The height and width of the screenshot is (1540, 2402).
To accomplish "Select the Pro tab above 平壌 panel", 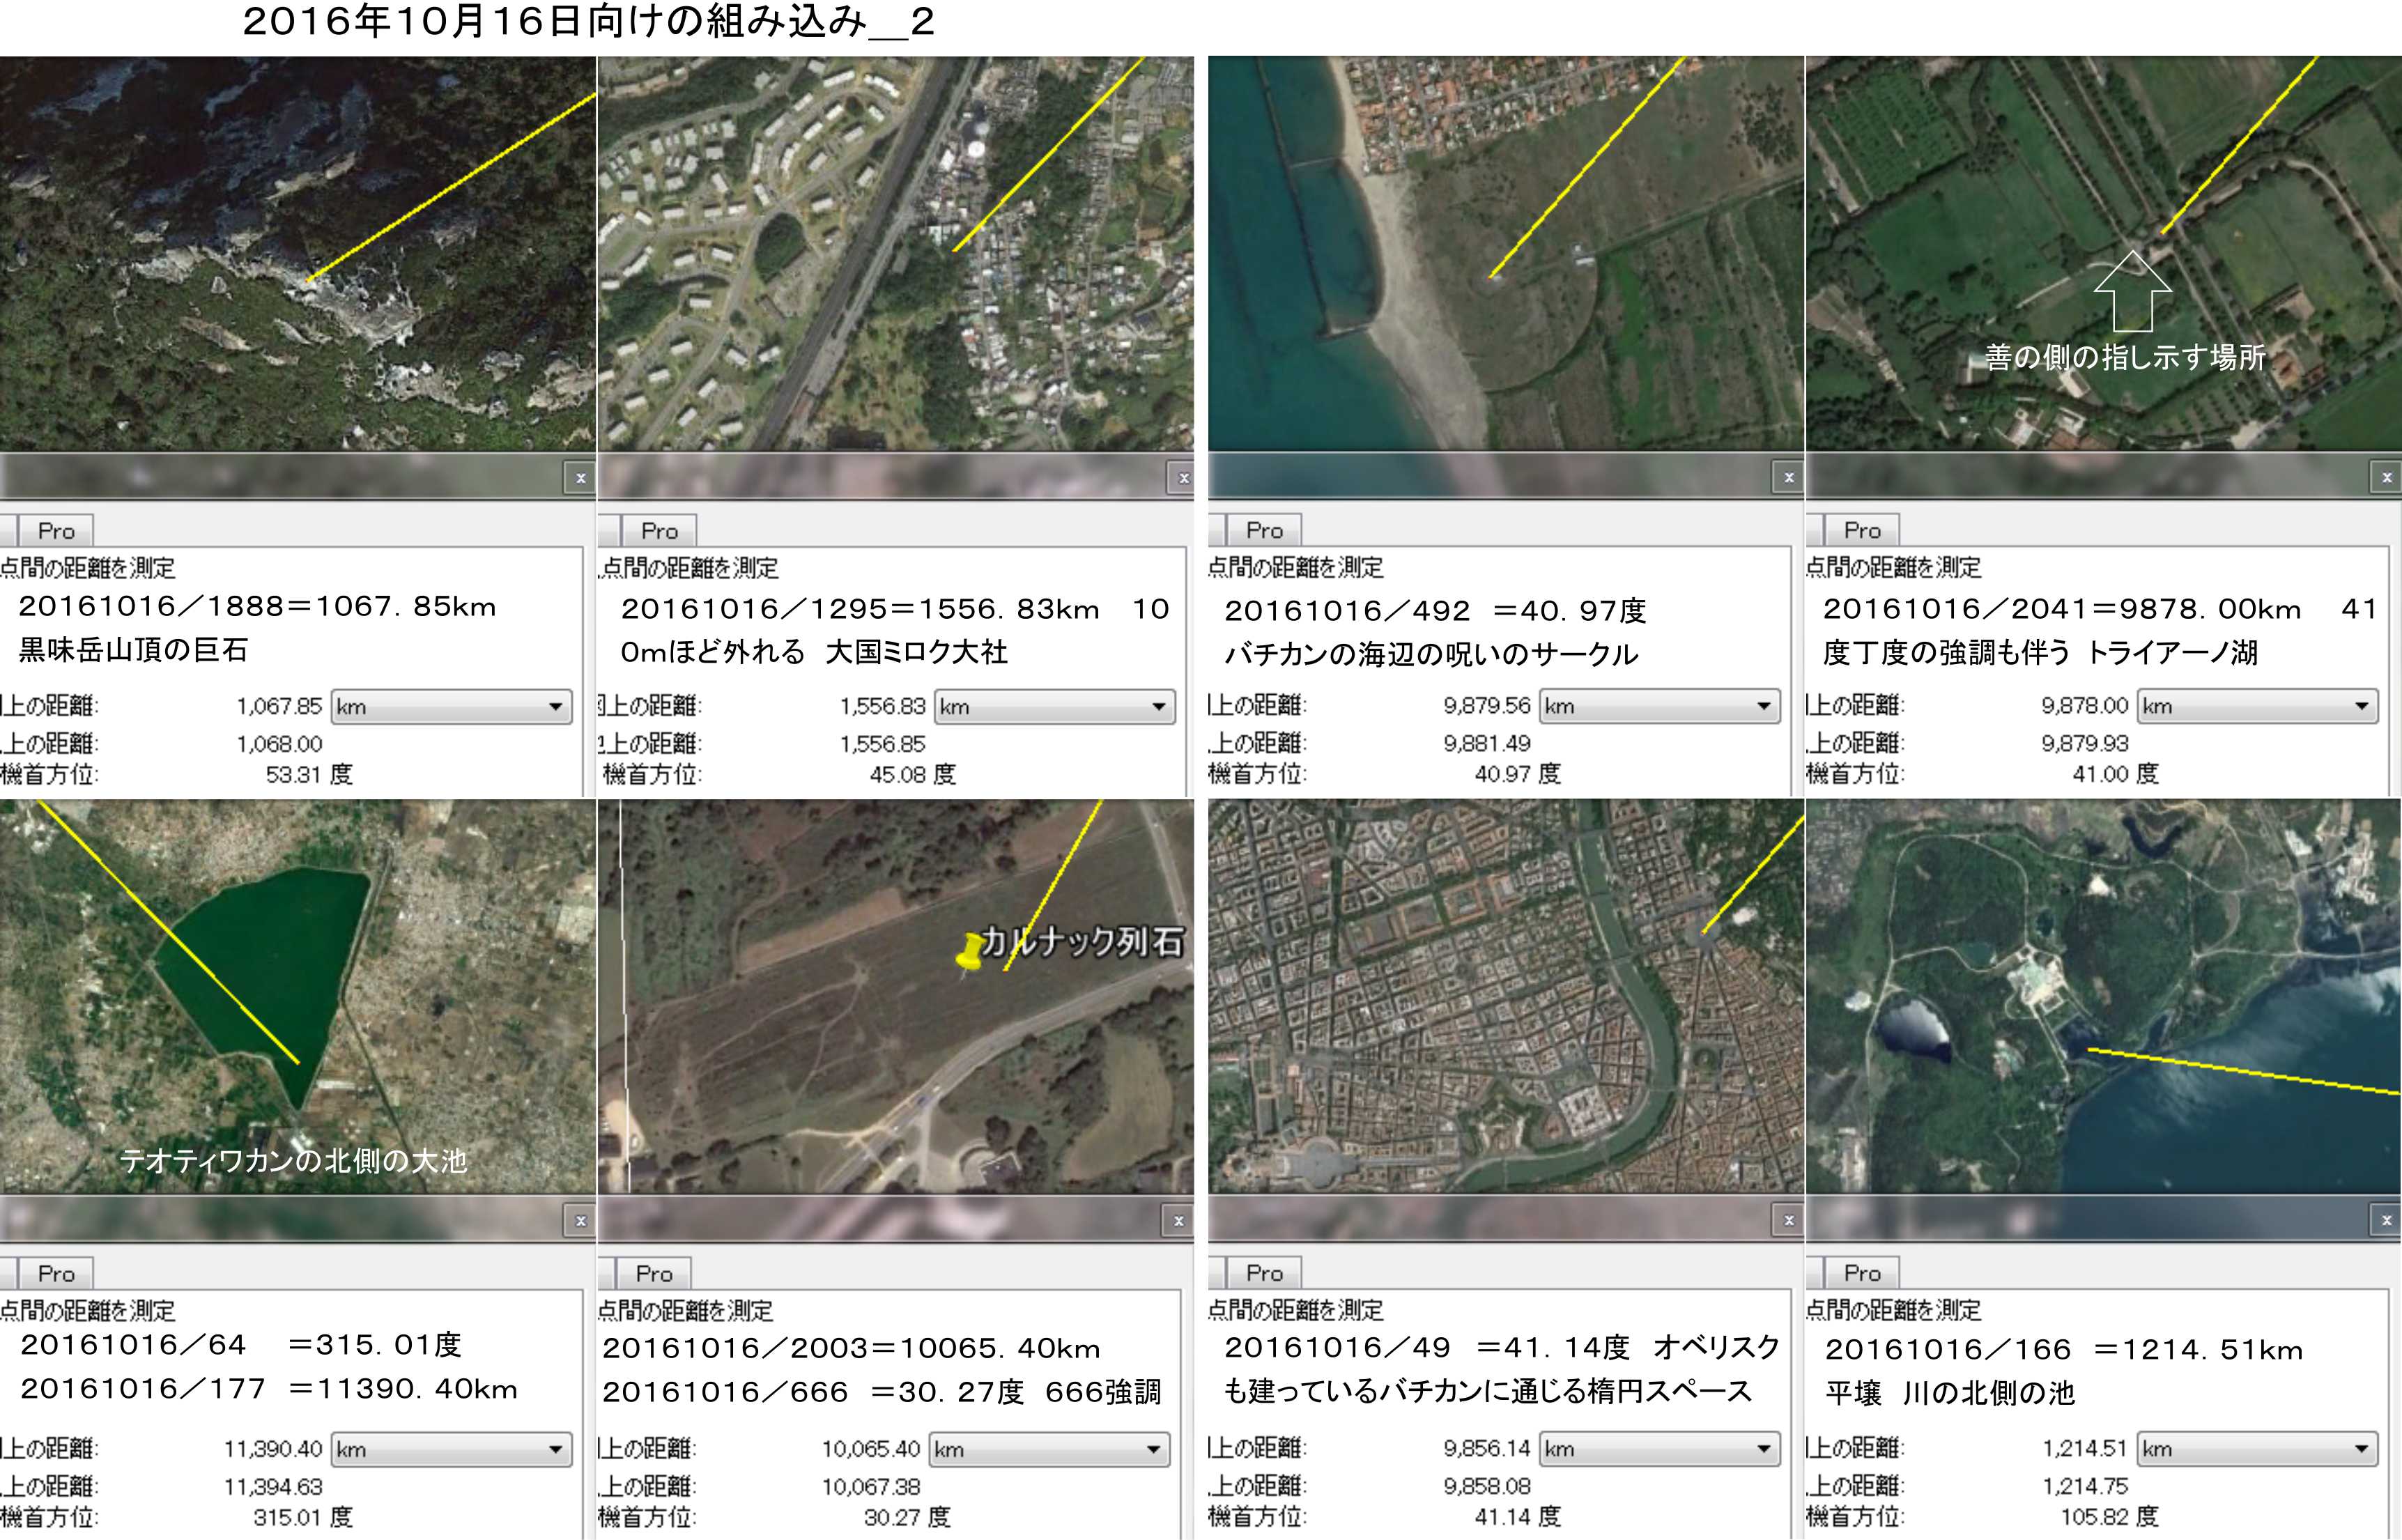I will click(1862, 1273).
